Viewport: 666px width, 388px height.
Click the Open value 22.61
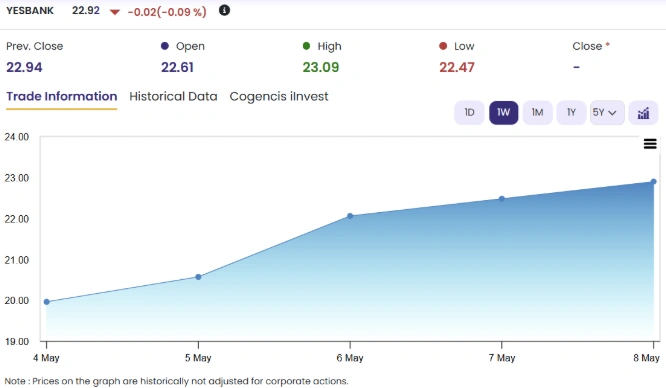pyautogui.click(x=177, y=67)
